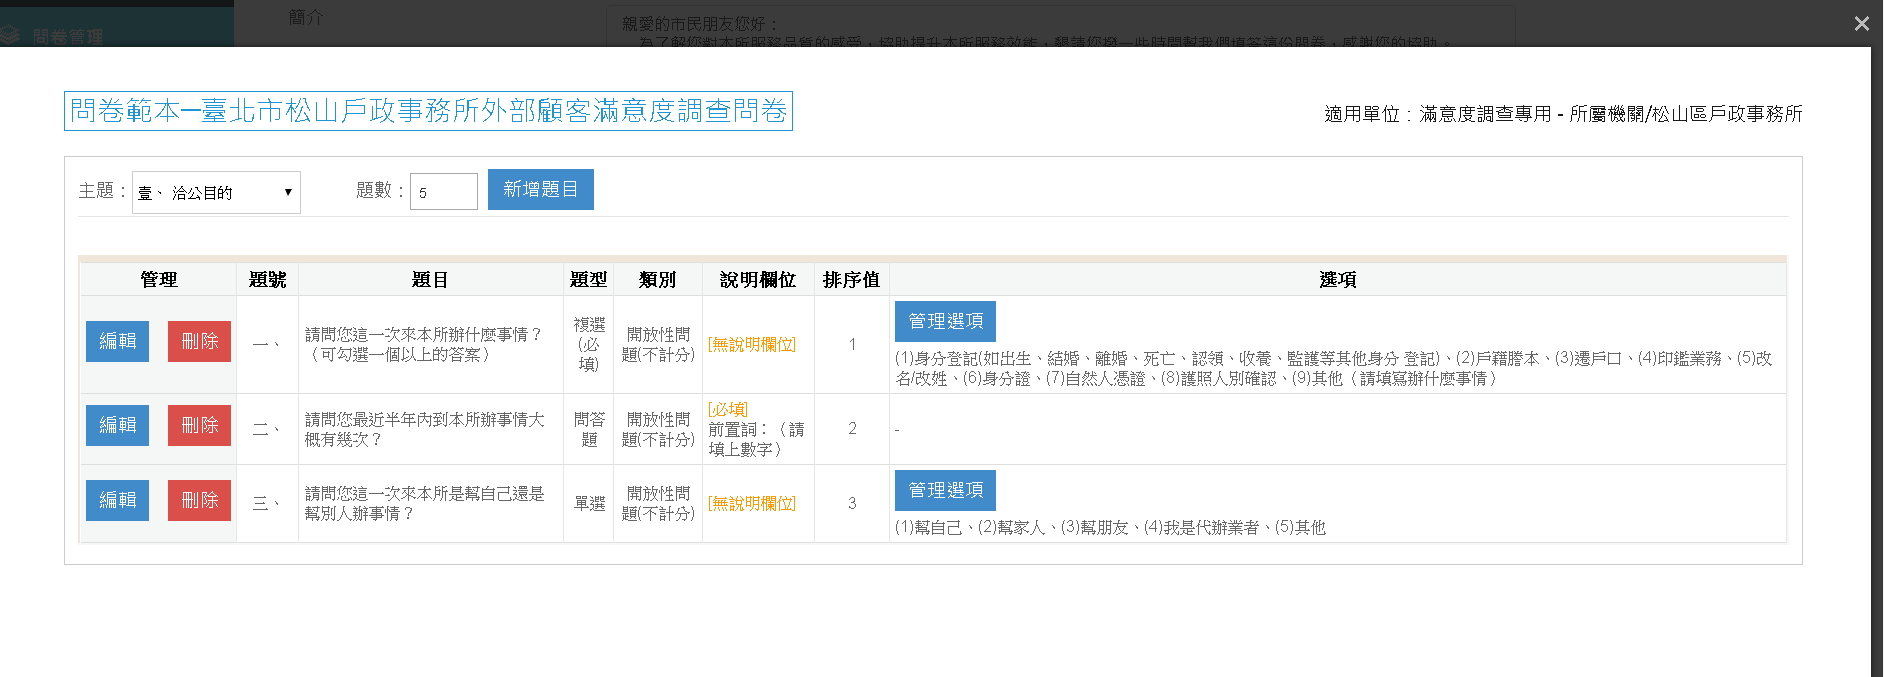Close the modal with the X icon
1884x677 pixels.
point(1861,23)
